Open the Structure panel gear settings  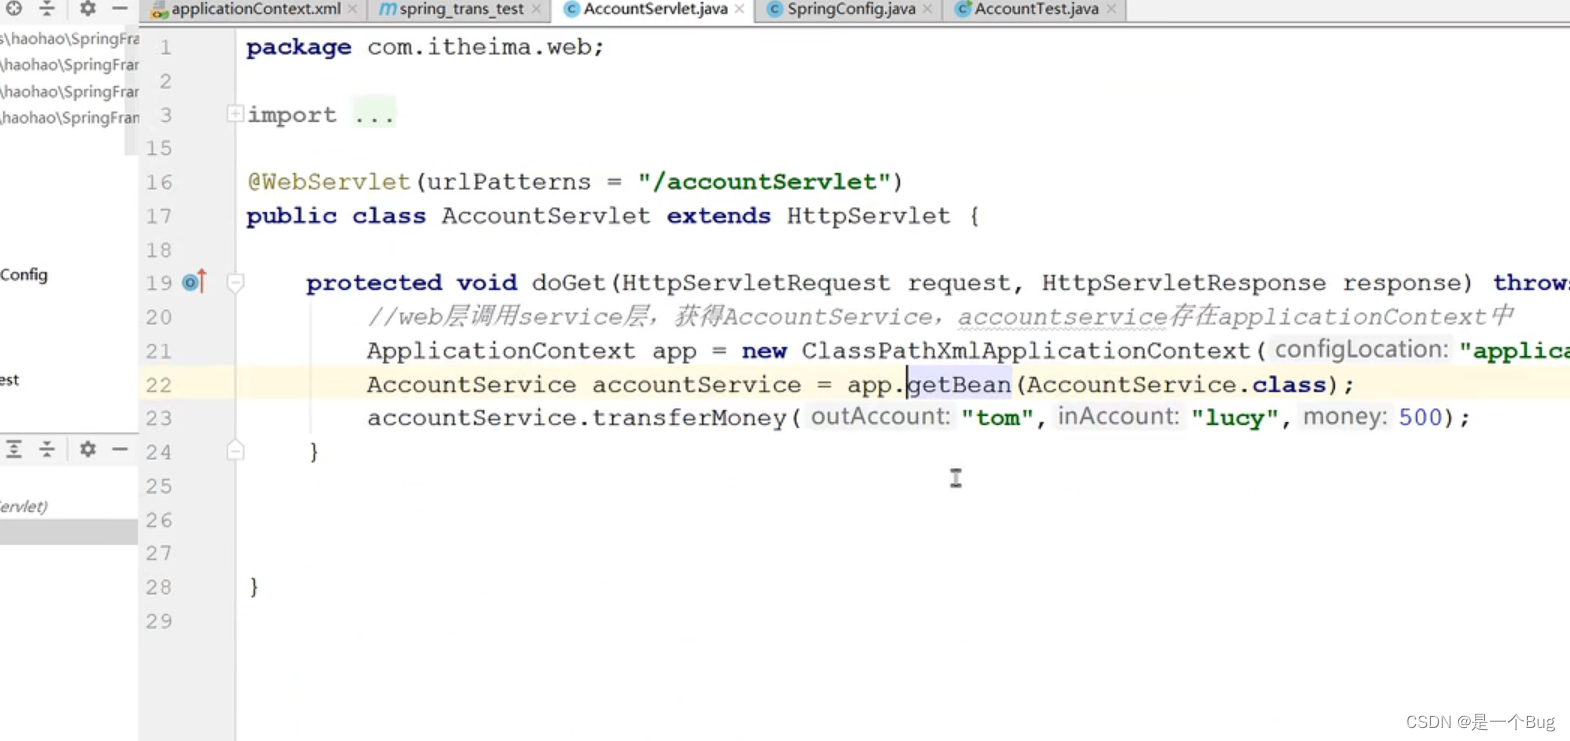(x=88, y=449)
